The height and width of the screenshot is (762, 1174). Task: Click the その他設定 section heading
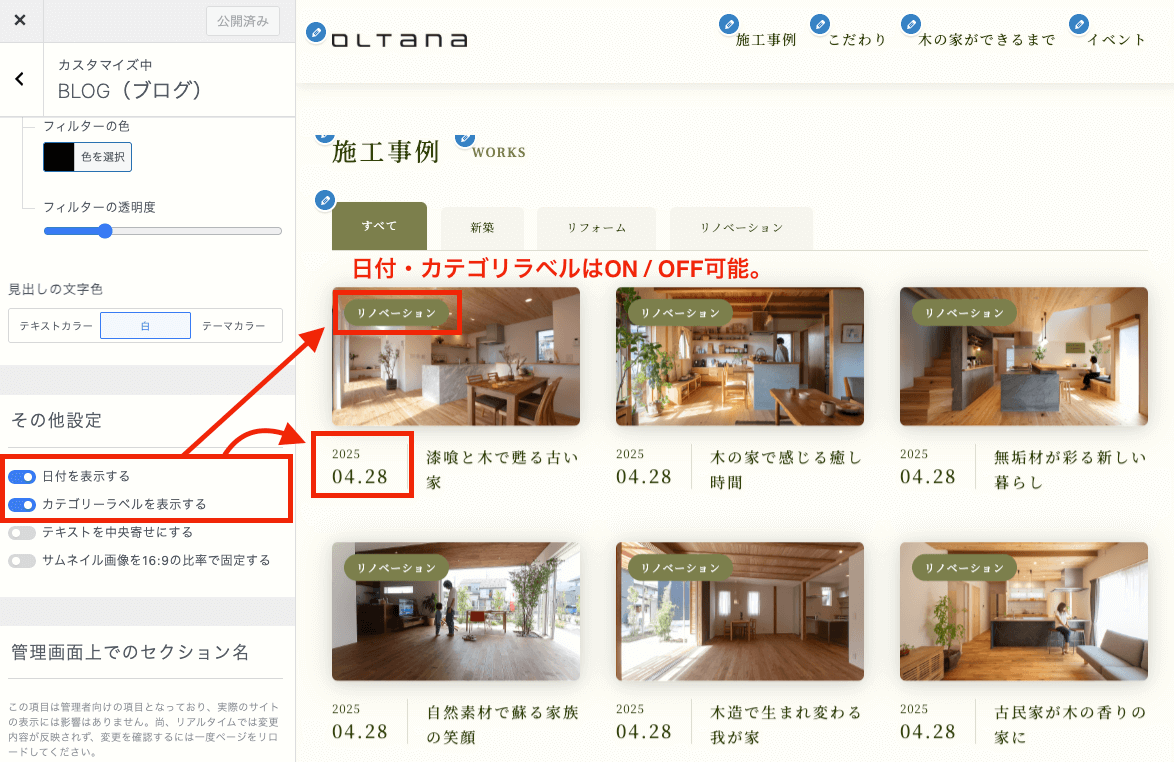click(56, 421)
